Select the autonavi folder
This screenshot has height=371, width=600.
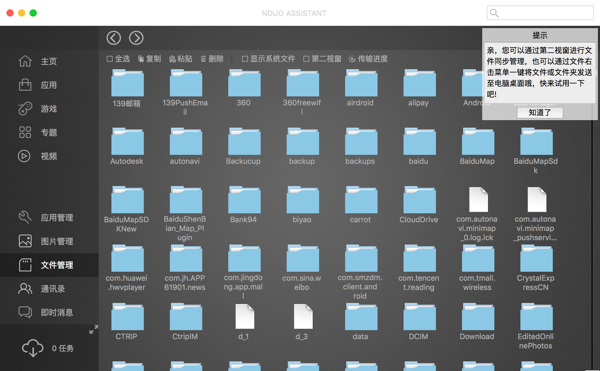click(185, 142)
